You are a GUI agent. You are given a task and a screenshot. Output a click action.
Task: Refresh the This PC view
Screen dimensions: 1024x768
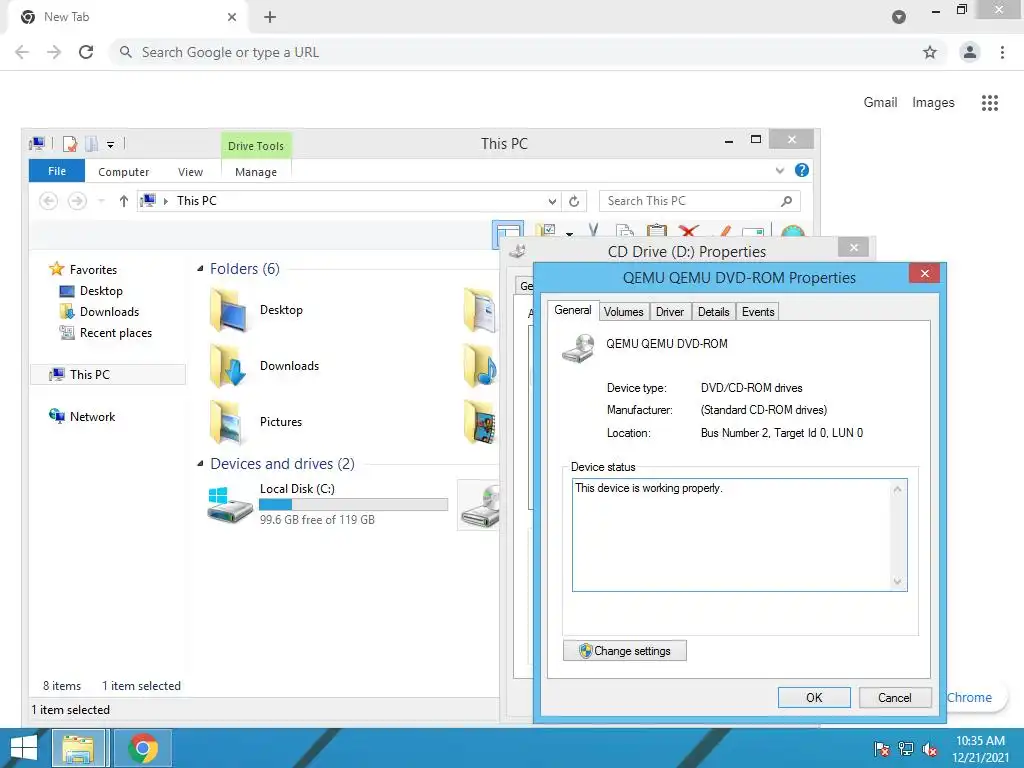(574, 201)
